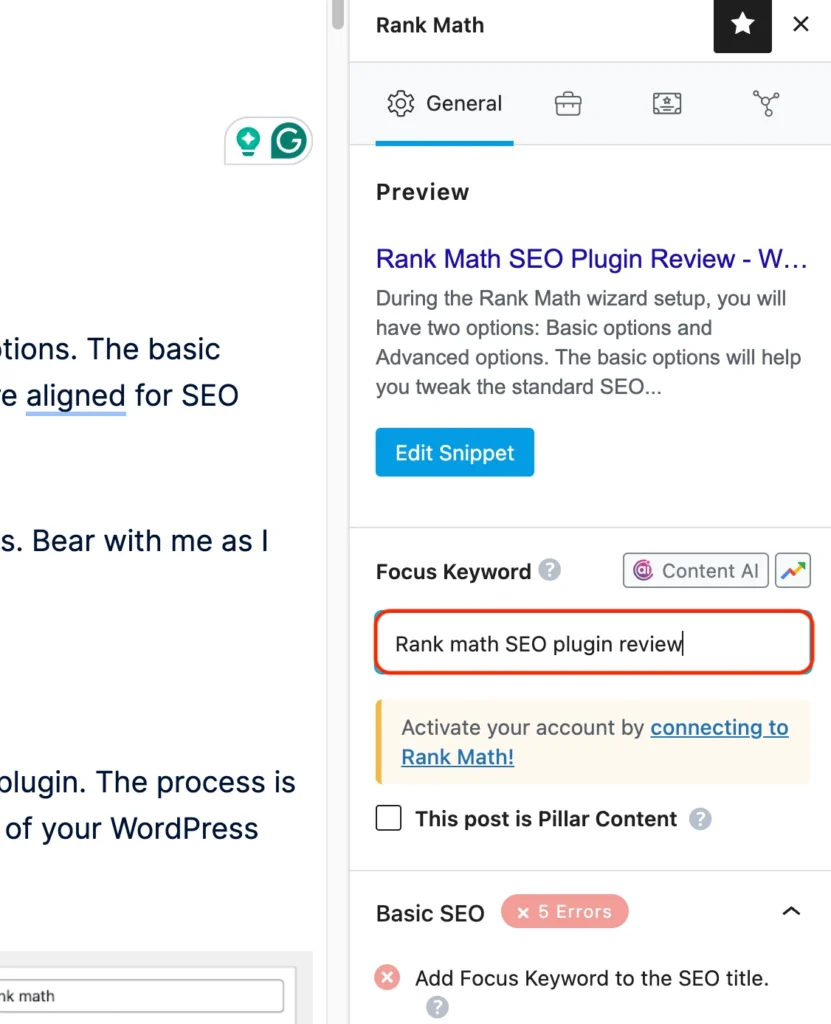Viewport: 831px width, 1024px height.
Task: Click inside the Focus Keyword input field
Action: pyautogui.click(x=592, y=644)
